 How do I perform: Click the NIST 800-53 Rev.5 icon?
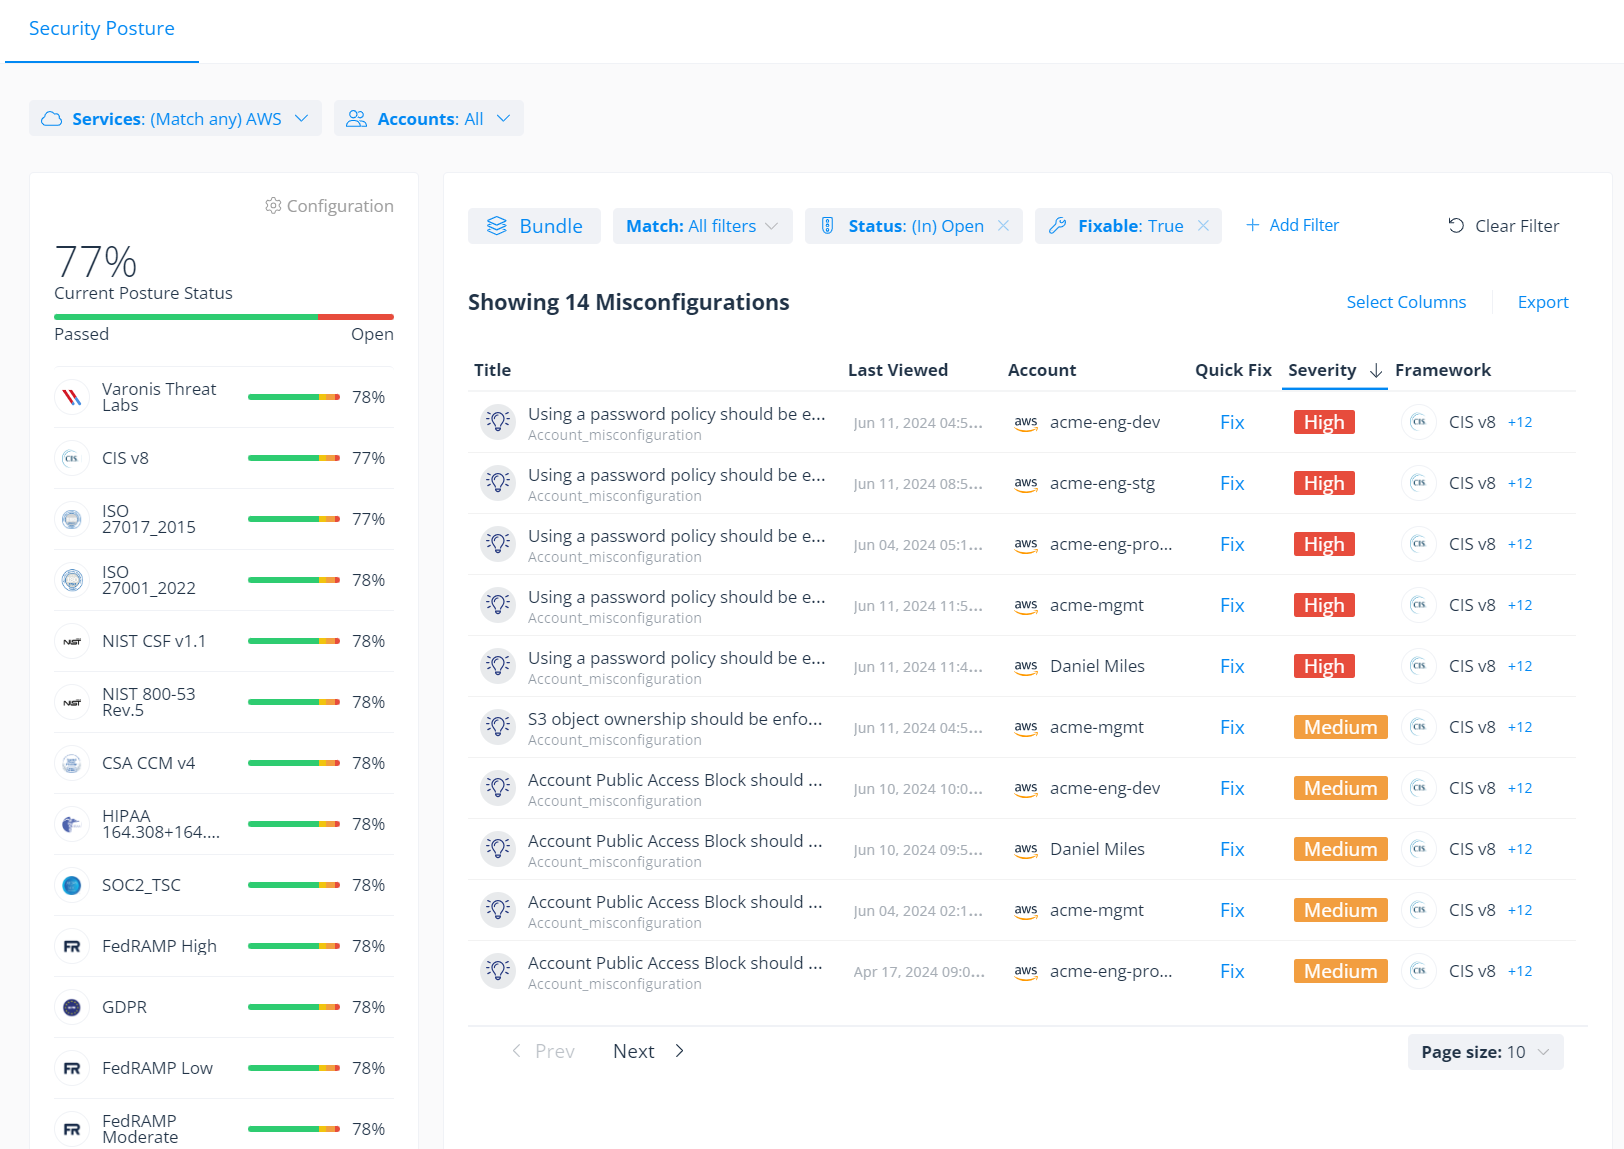click(72, 701)
